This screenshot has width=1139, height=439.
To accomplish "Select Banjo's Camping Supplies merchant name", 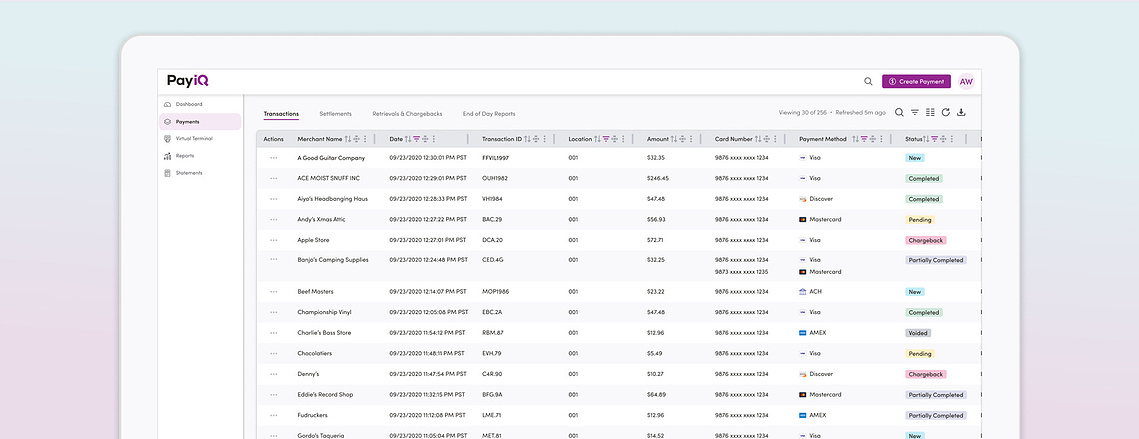I will (x=333, y=259).
